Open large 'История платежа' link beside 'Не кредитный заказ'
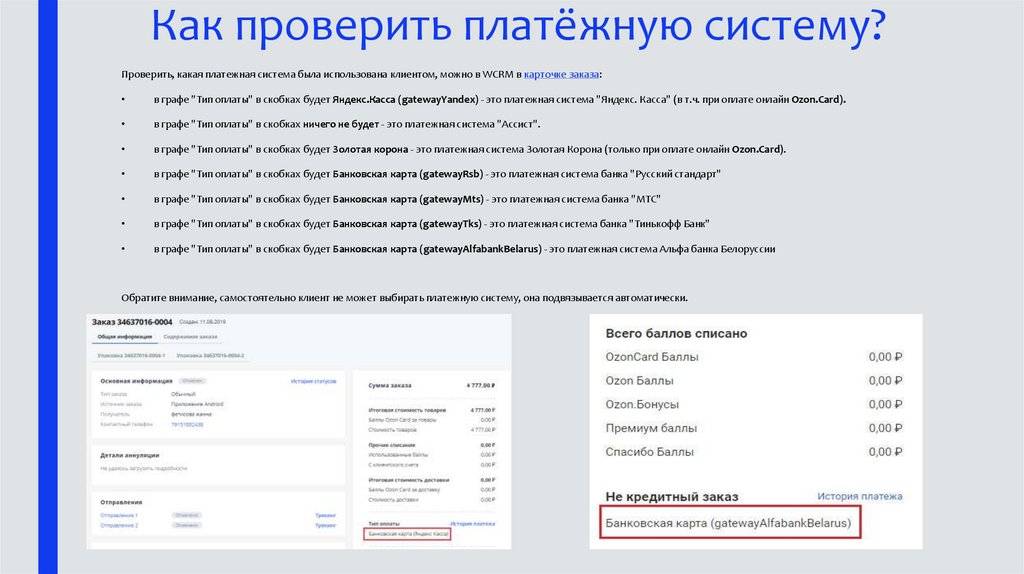The width and height of the screenshot is (1024, 574). coord(859,496)
